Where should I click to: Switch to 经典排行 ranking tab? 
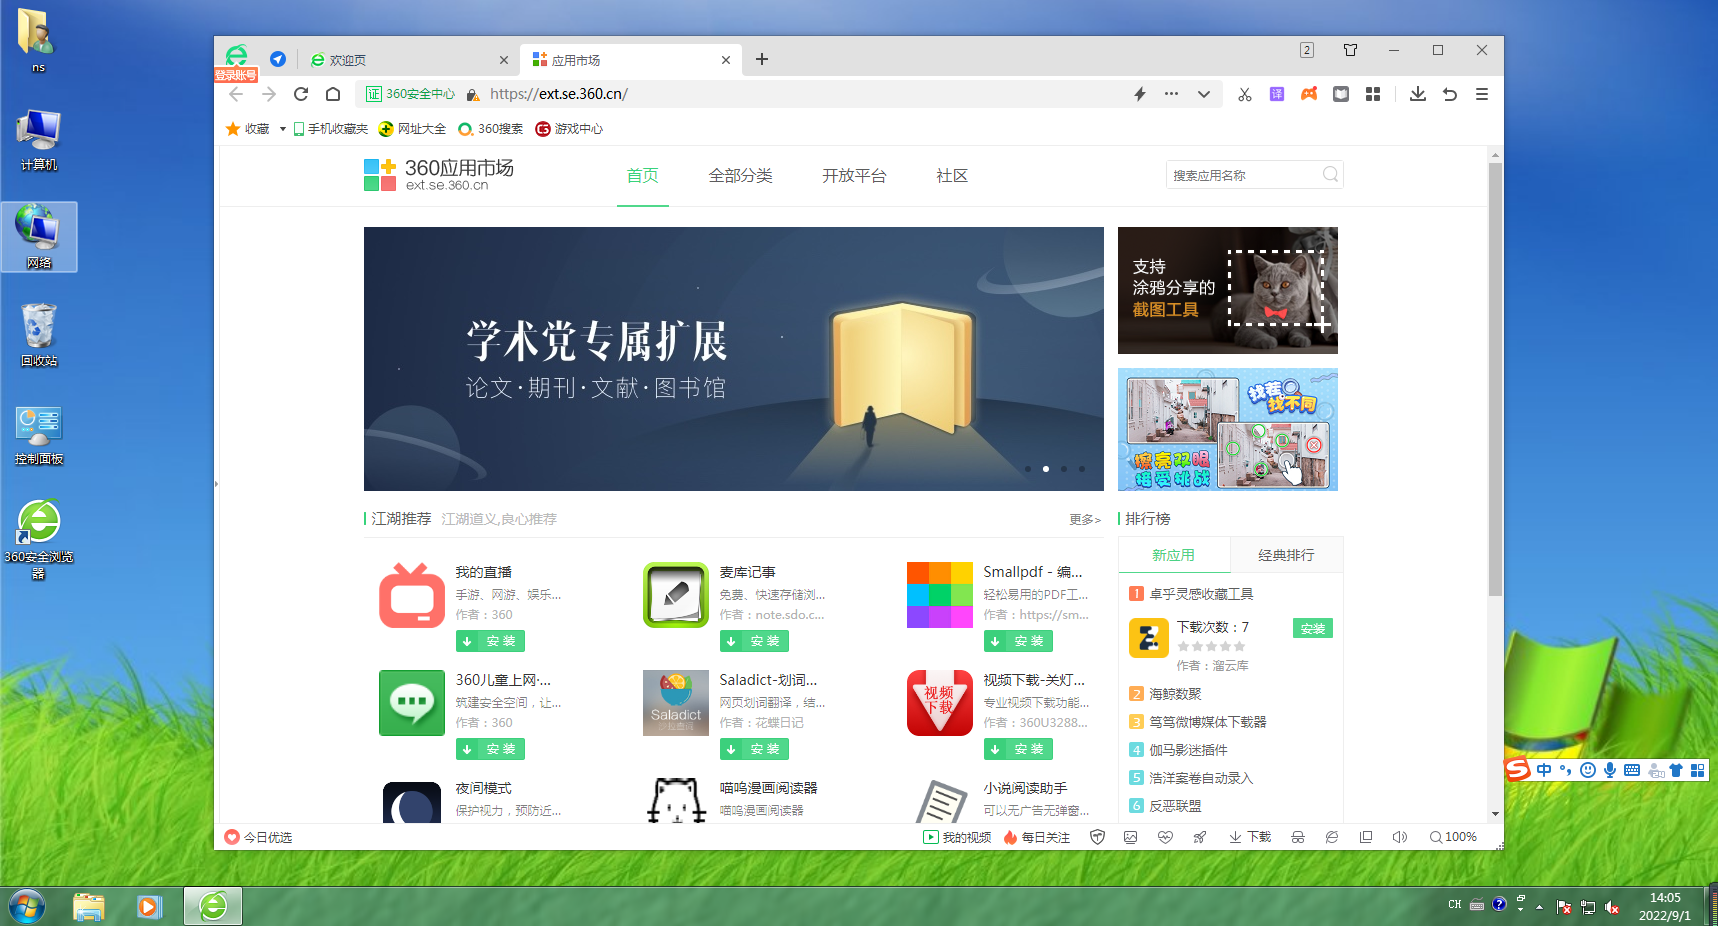[x=1287, y=555]
